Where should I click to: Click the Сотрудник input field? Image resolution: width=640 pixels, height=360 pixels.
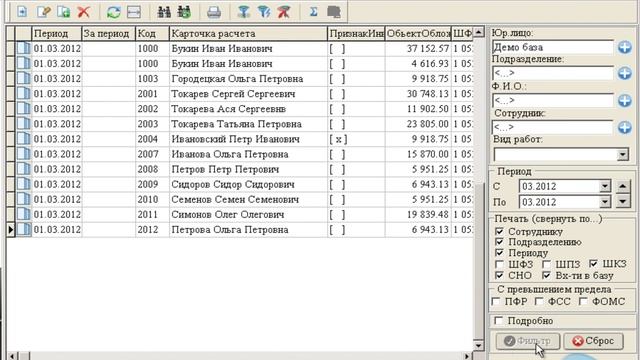pos(553,127)
